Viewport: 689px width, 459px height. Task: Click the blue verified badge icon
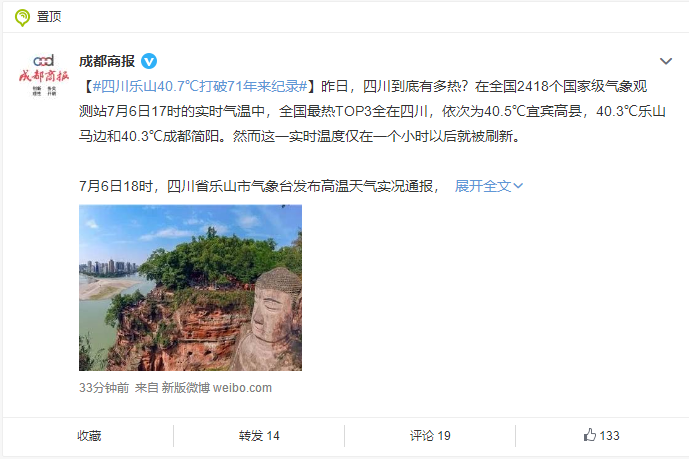pos(149,61)
